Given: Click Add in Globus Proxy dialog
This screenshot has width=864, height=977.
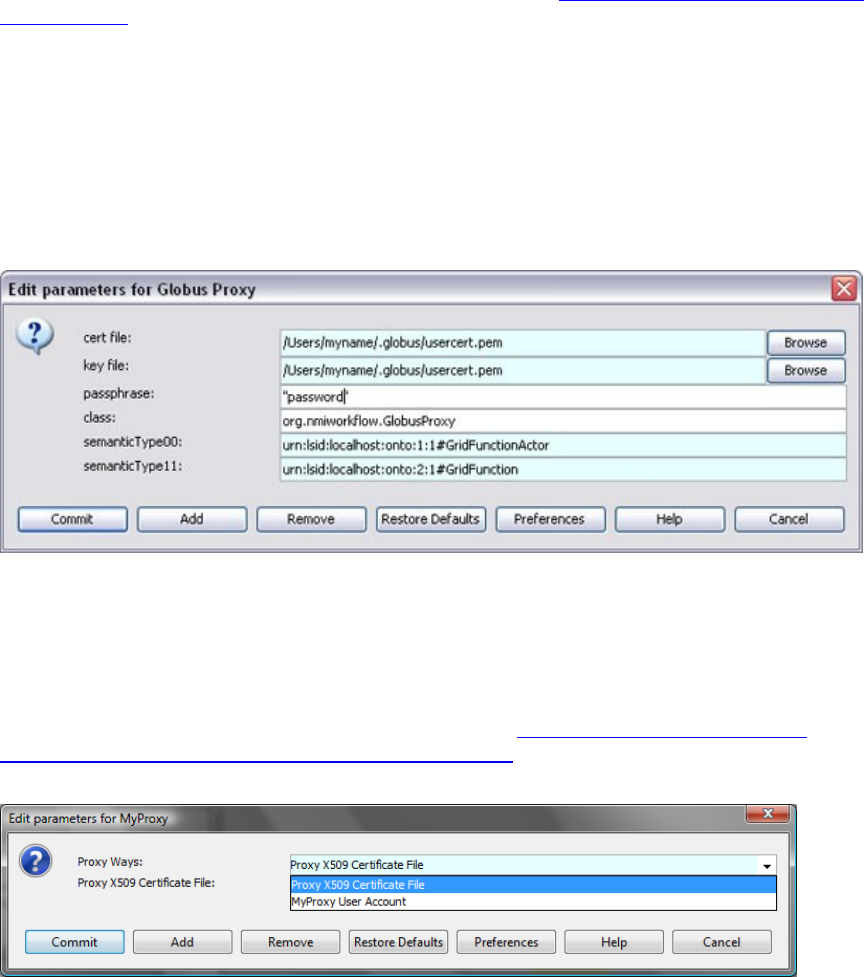Looking at the screenshot, I should 192,519.
